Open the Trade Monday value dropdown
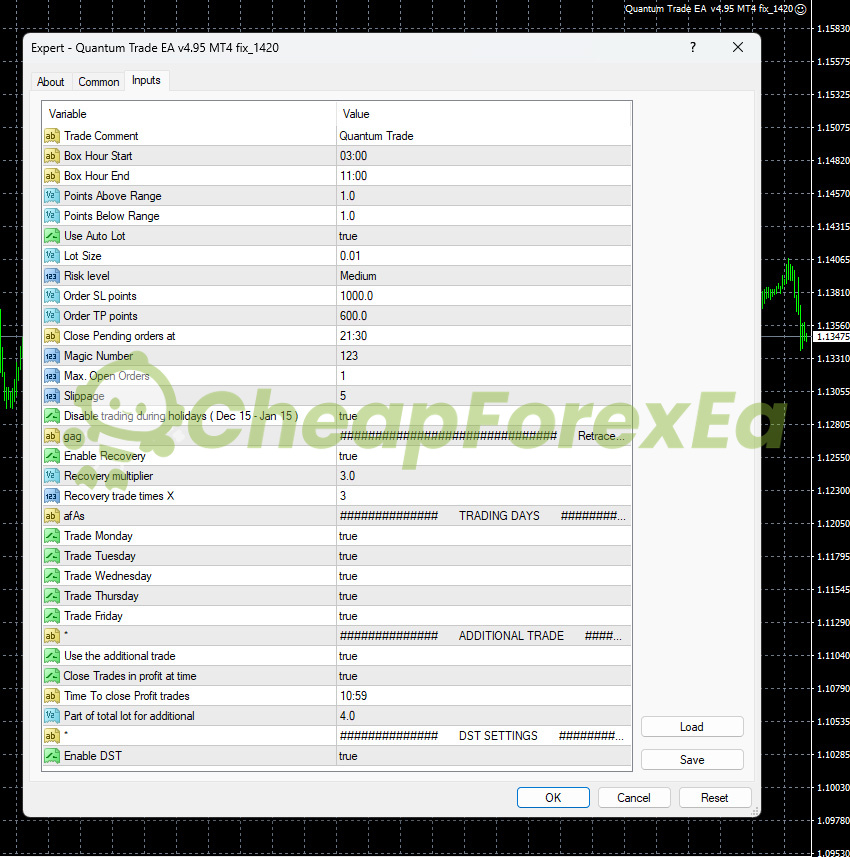The height and width of the screenshot is (857, 850). click(x=484, y=536)
